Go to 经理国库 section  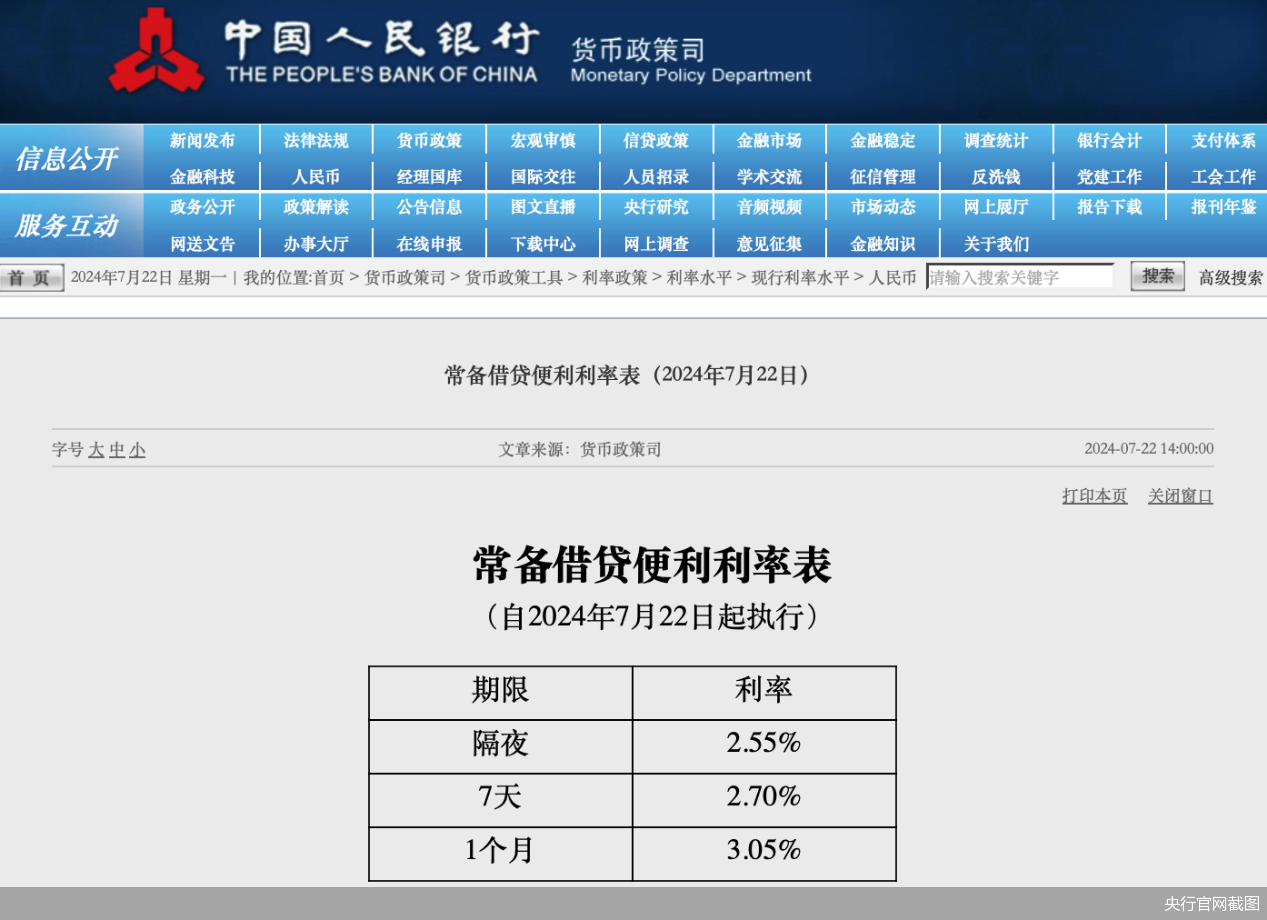click(x=429, y=177)
